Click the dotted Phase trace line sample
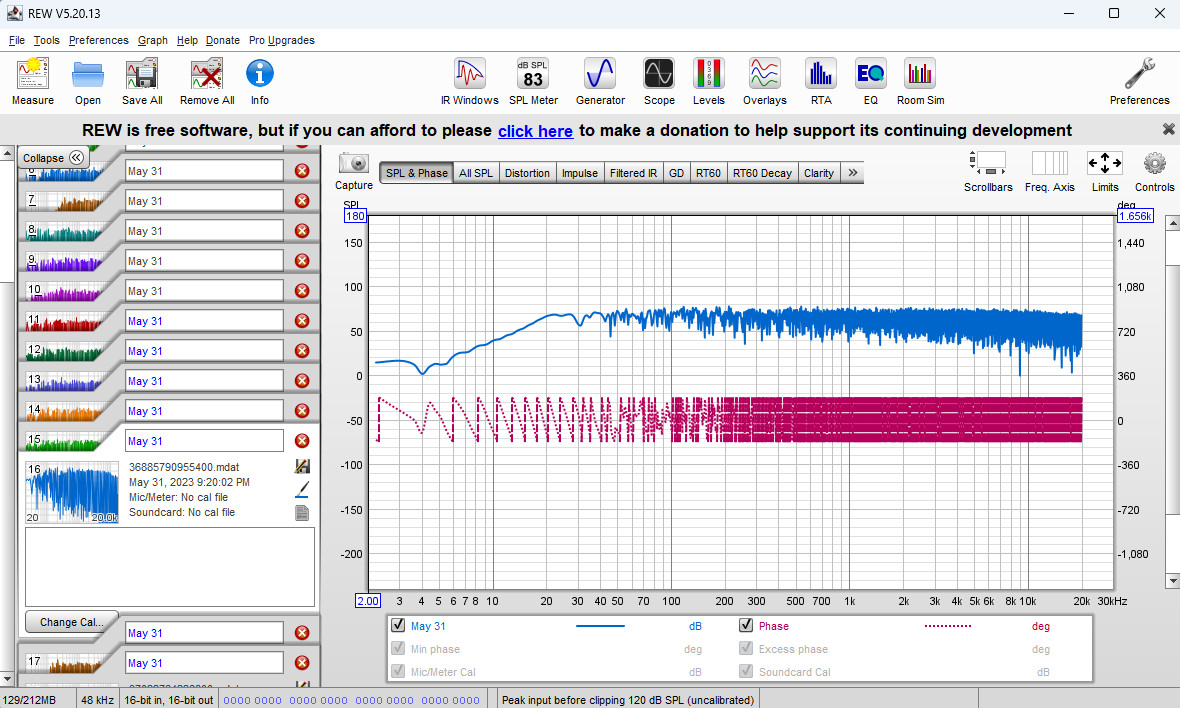Screen dimensions: 1180x708 [x=947, y=626]
